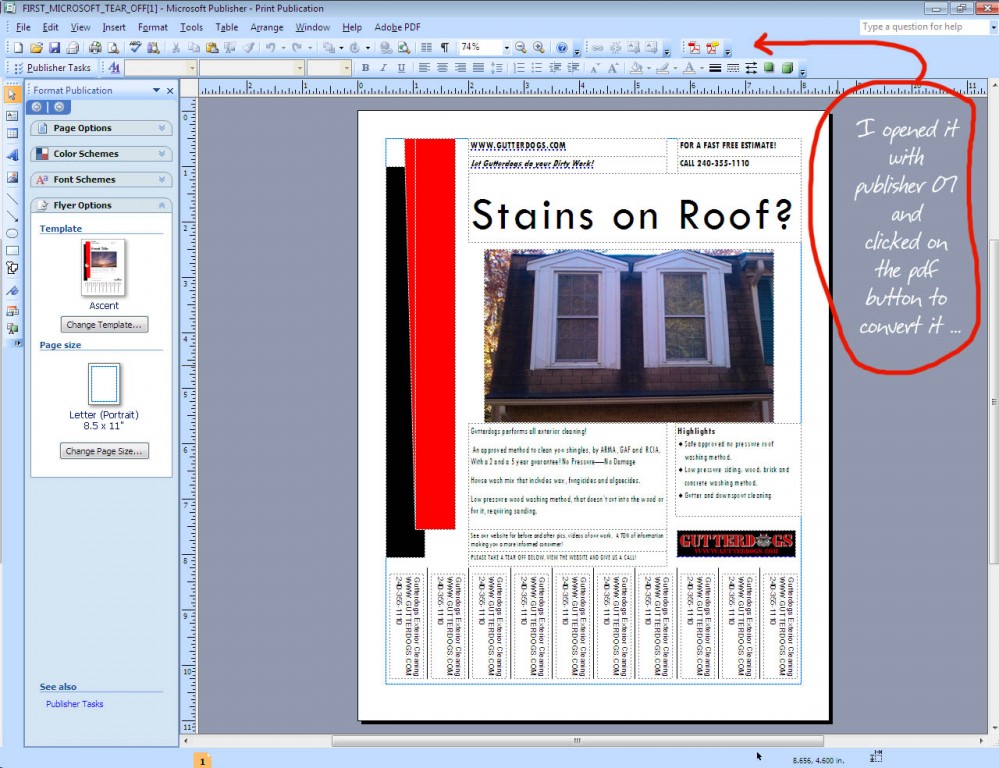Screen dimensions: 999x768
Task: Select the Insert Table tool
Action: [x=12, y=134]
